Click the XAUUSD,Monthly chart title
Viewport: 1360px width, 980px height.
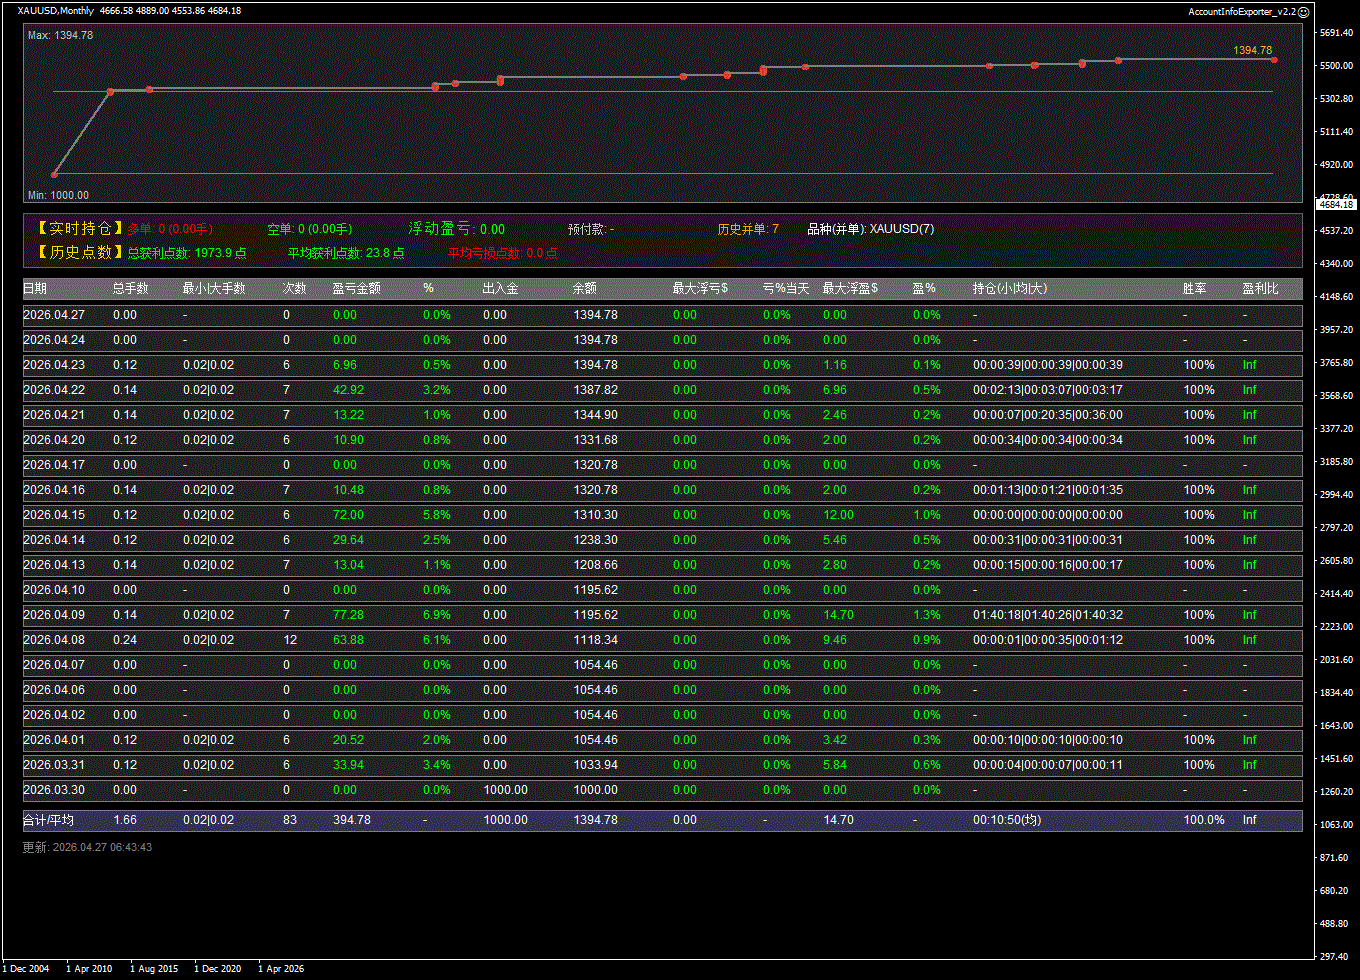56,11
